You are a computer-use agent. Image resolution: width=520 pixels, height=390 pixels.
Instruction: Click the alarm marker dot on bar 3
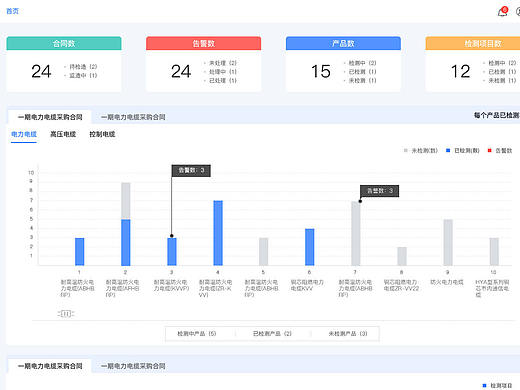point(172,236)
